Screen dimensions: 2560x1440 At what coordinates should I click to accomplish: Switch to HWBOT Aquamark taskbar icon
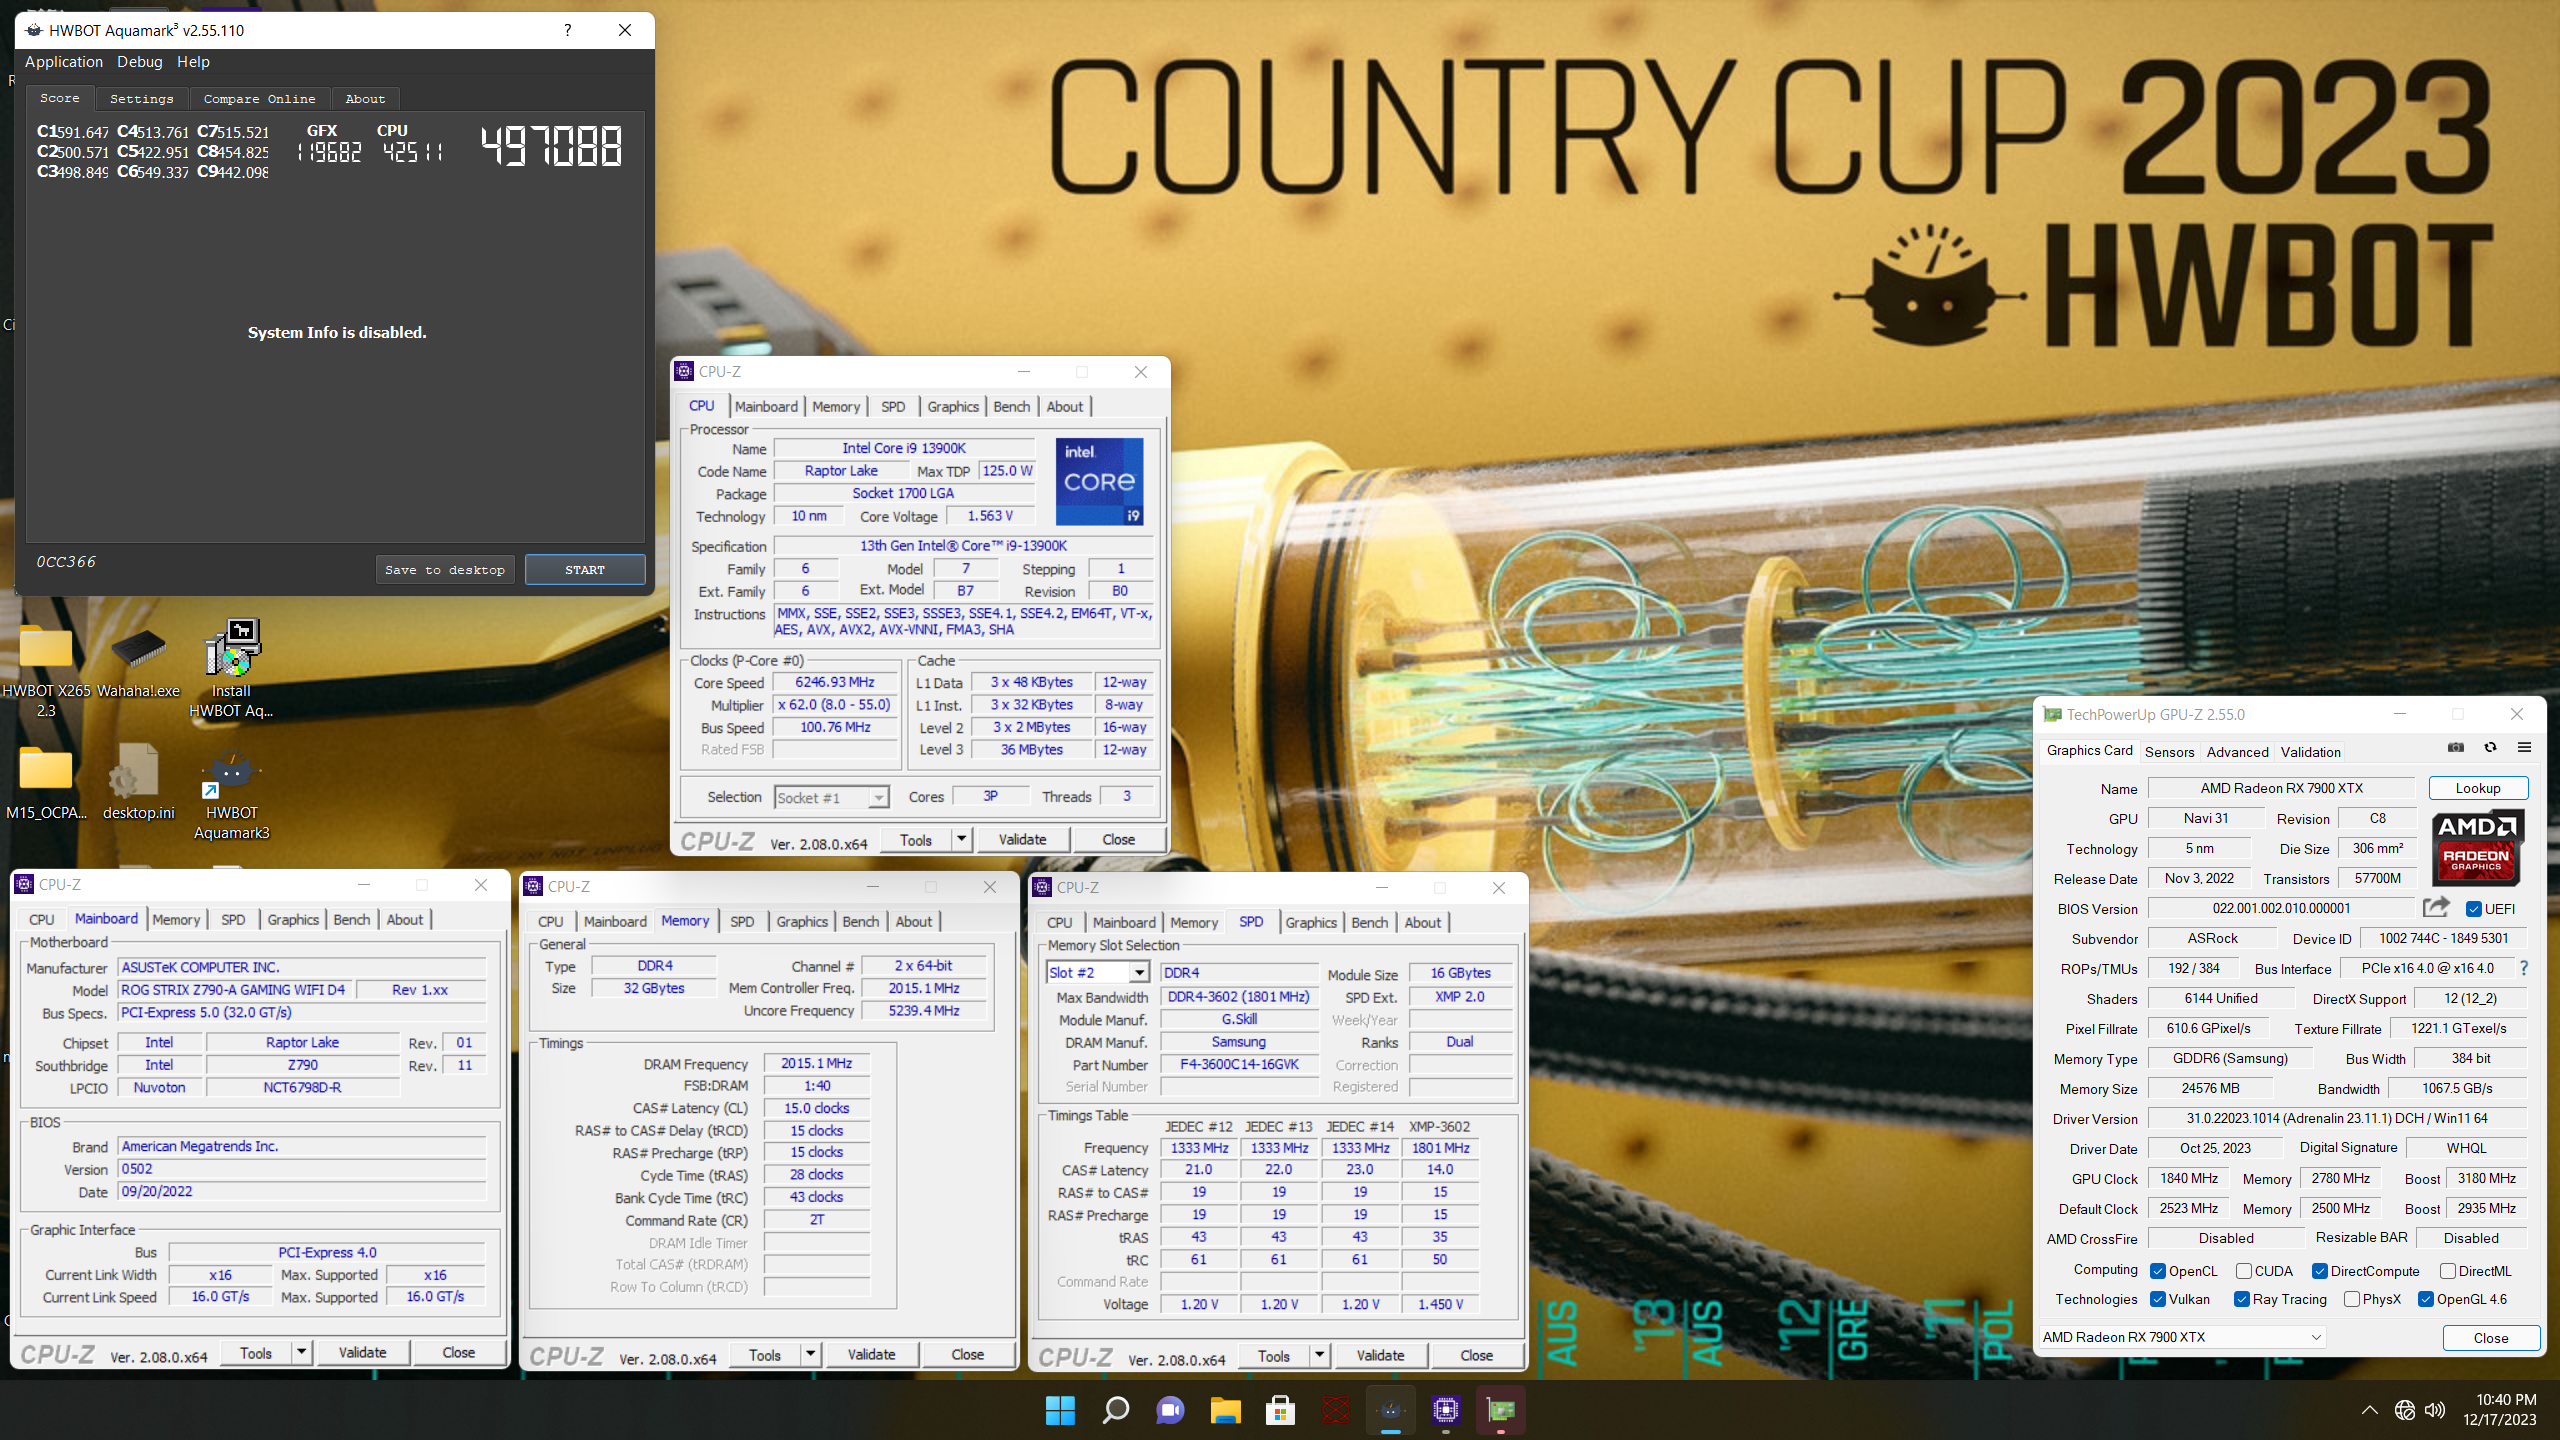tap(1391, 1410)
